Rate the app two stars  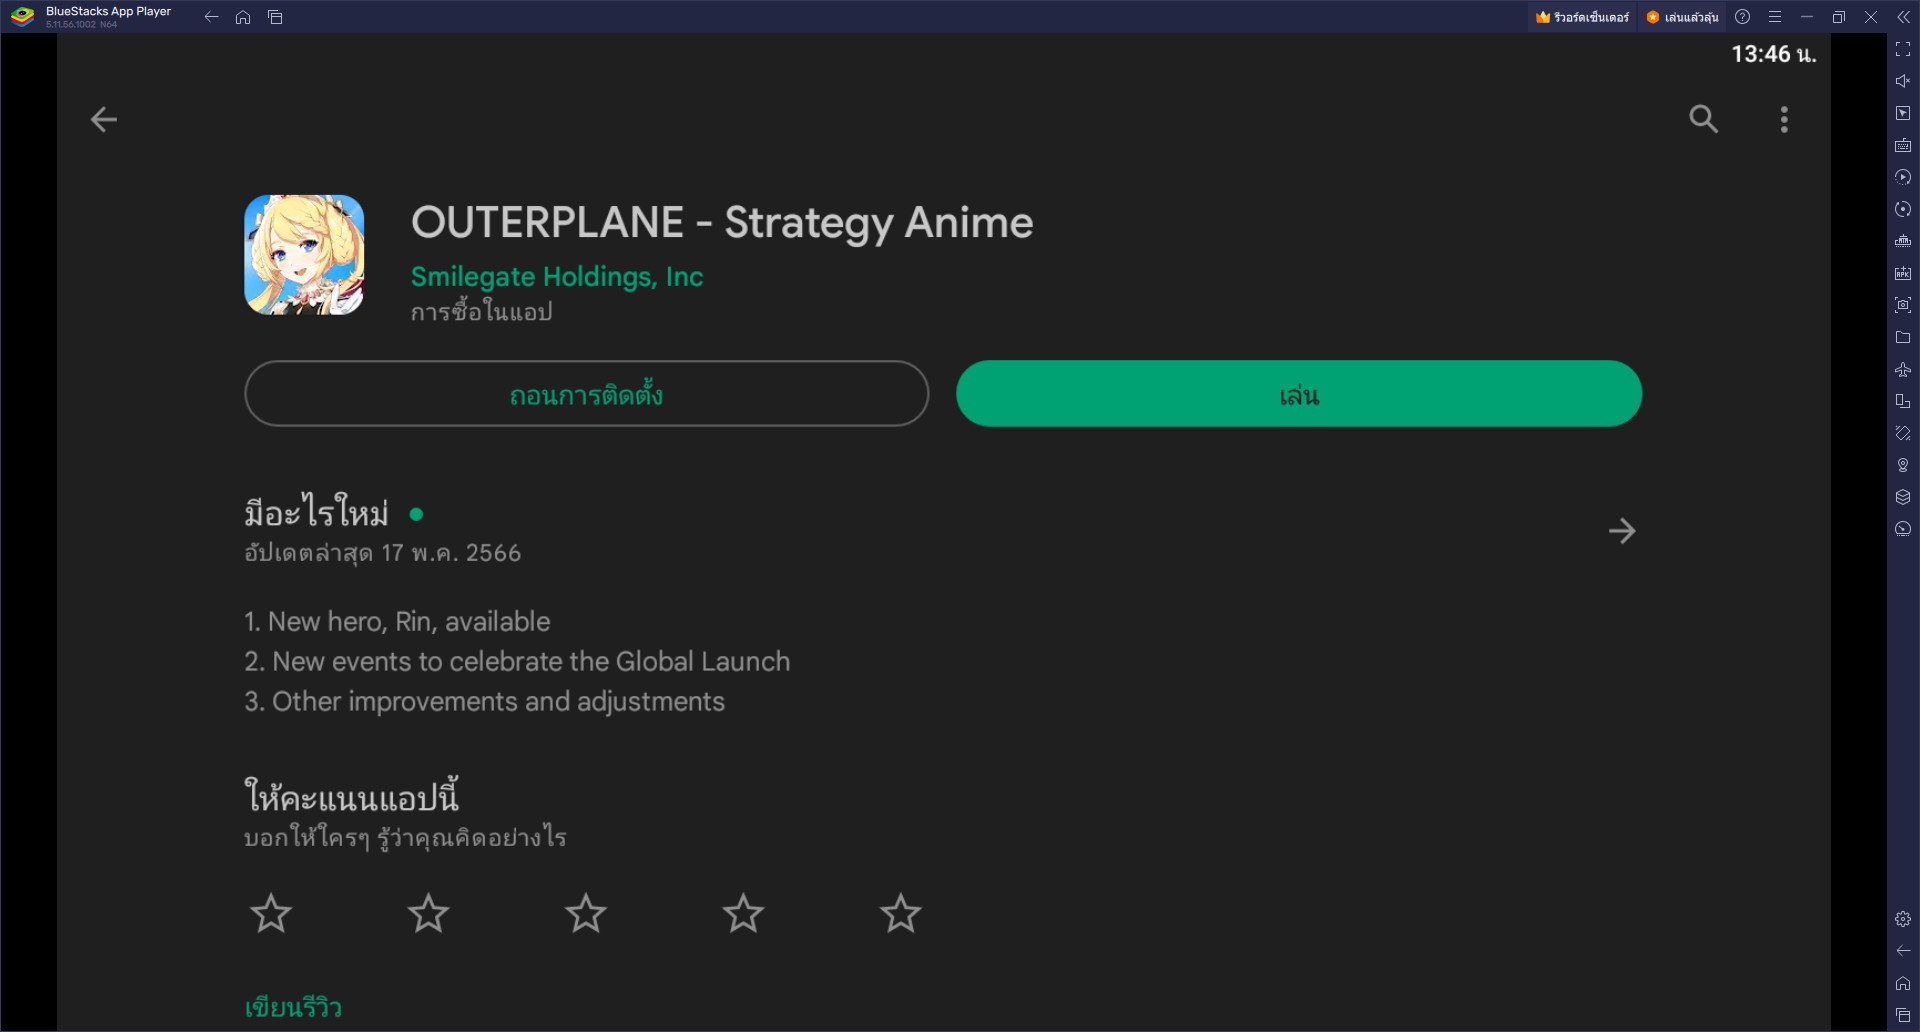pyautogui.click(x=428, y=913)
